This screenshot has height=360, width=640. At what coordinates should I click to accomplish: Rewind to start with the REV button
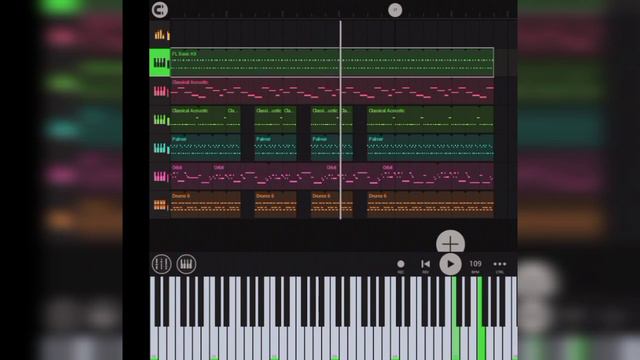425,265
